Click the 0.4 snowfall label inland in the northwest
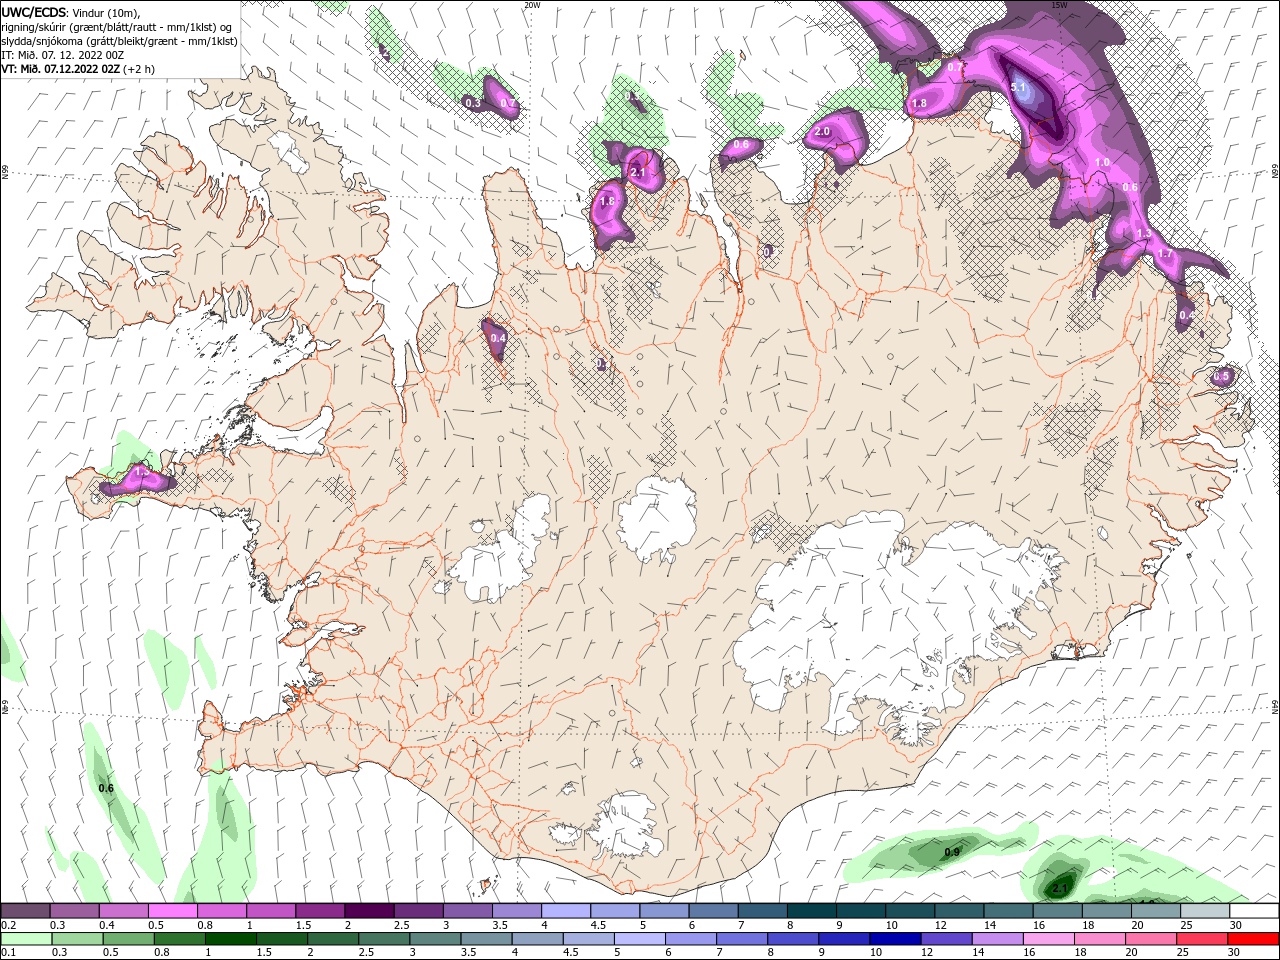Screen dimensions: 1280x960 pos(498,338)
